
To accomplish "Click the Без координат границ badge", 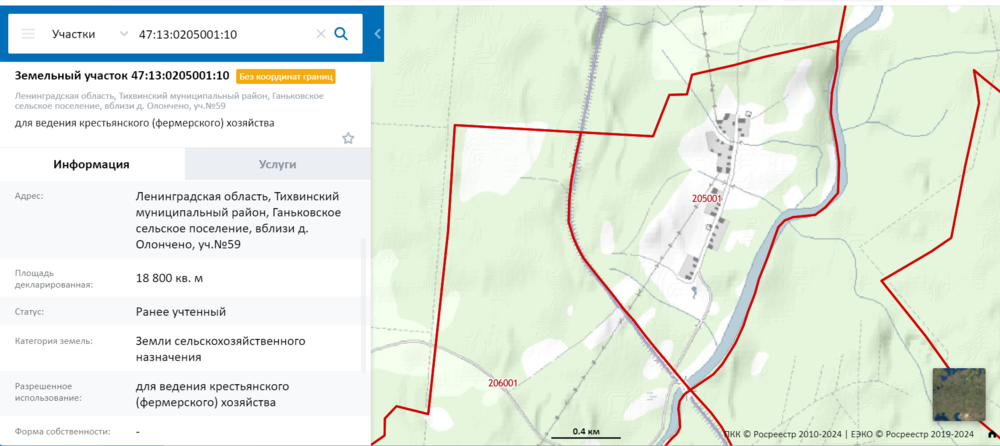I will point(286,76).
